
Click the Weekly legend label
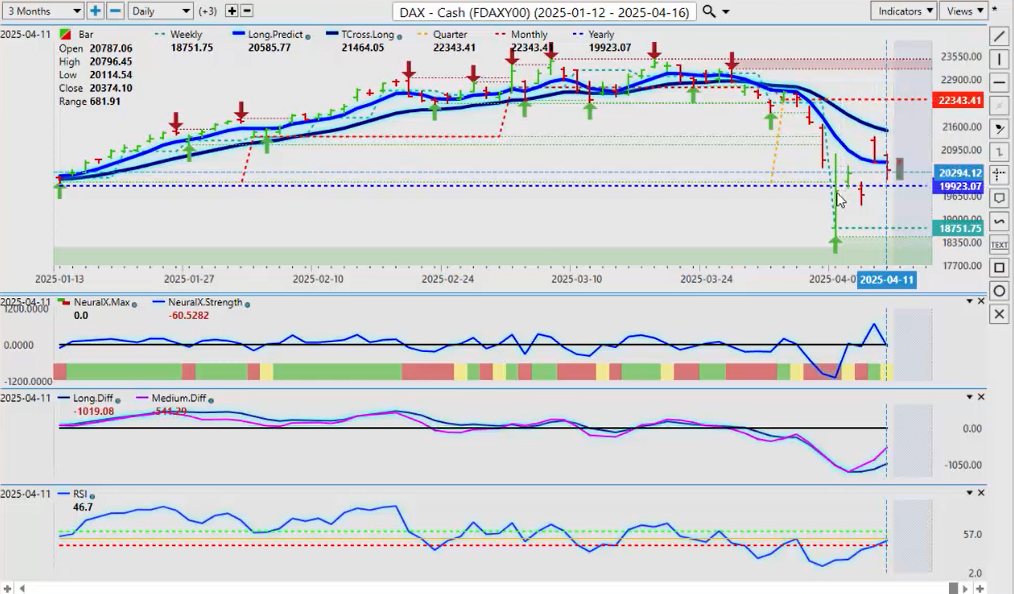tap(186, 34)
